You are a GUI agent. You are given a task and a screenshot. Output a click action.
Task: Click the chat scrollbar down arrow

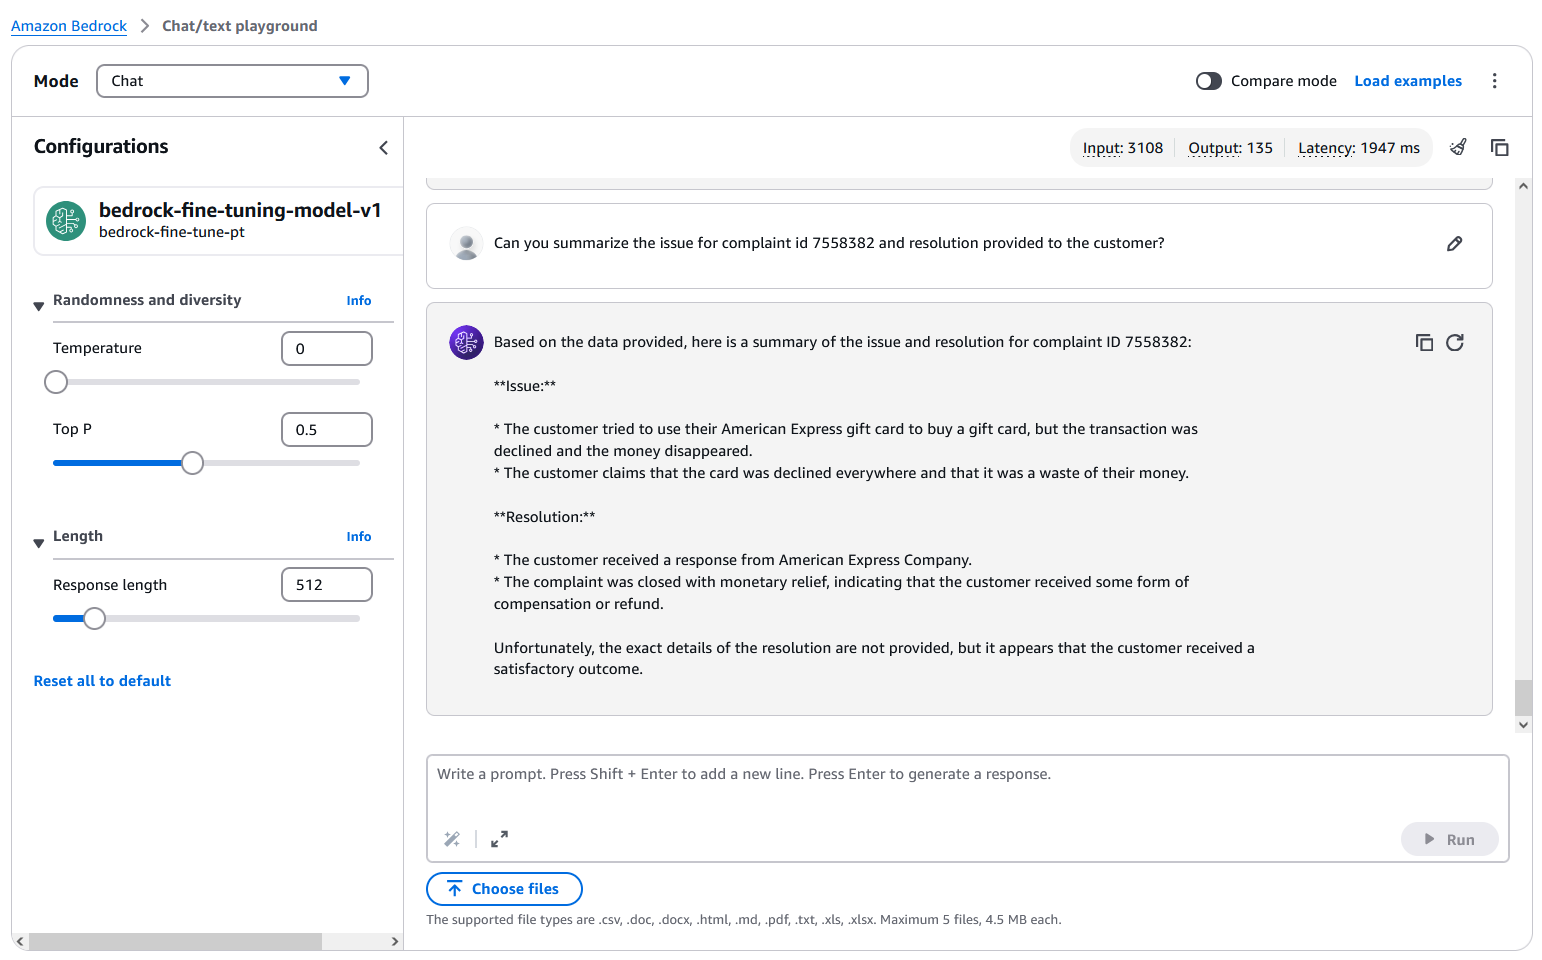click(x=1523, y=725)
